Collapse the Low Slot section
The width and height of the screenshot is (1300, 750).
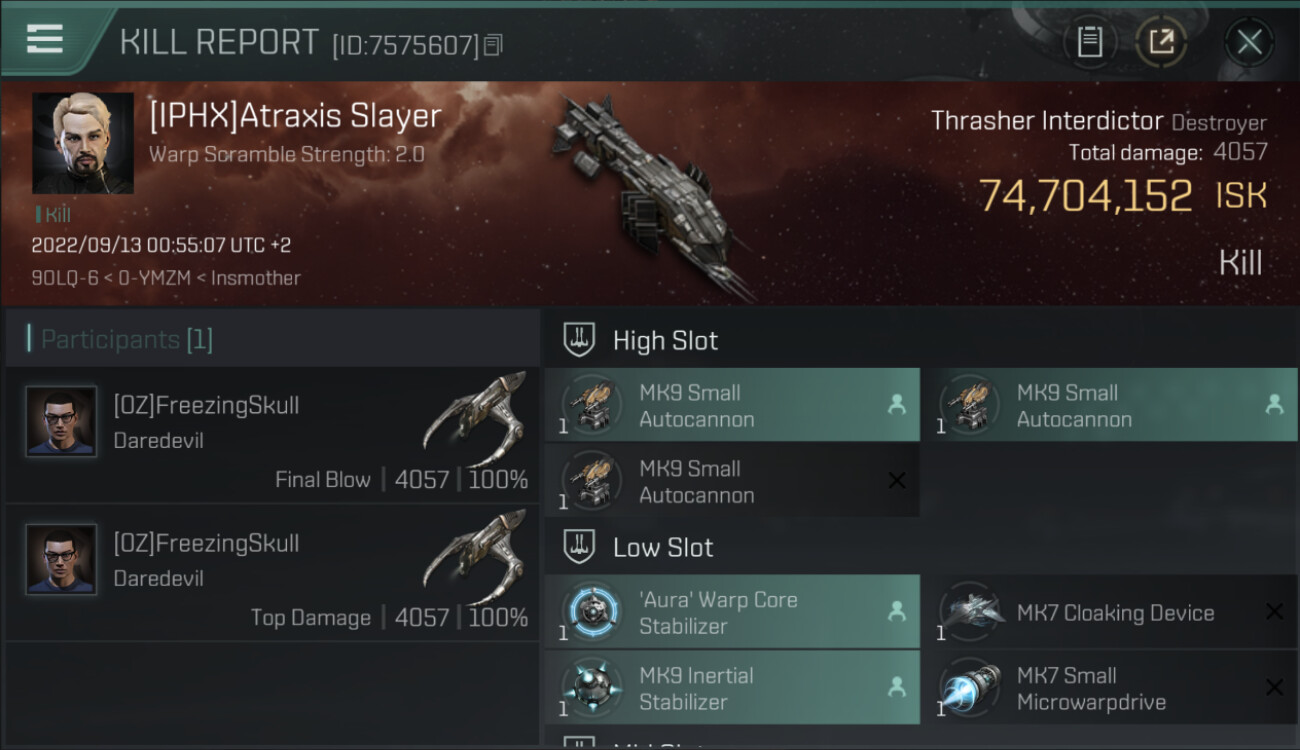pyautogui.click(x=638, y=547)
